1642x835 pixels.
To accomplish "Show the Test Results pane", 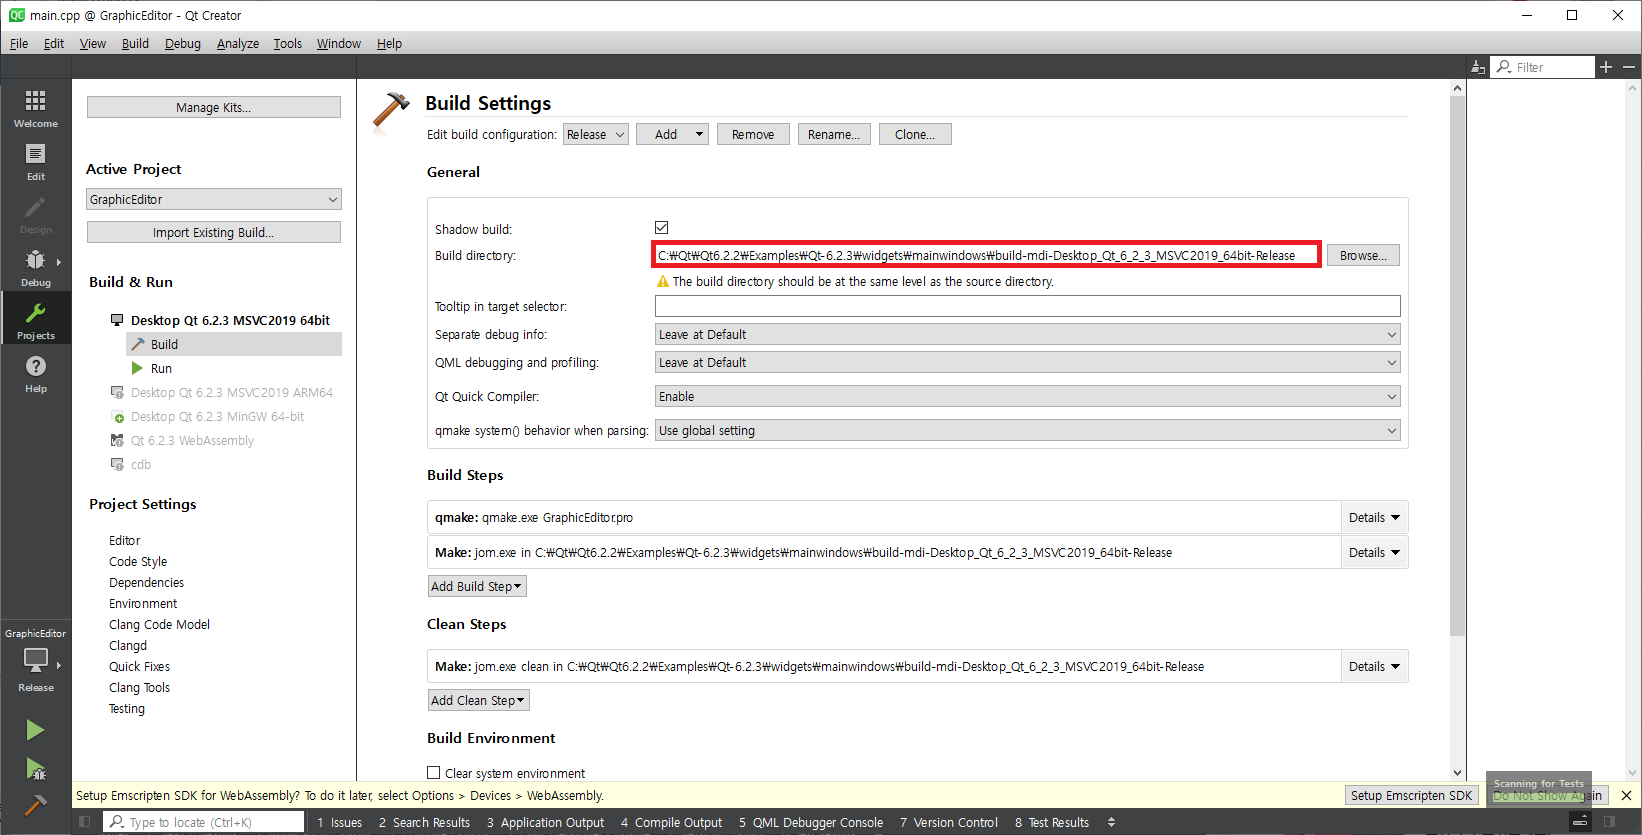I will click(1052, 822).
